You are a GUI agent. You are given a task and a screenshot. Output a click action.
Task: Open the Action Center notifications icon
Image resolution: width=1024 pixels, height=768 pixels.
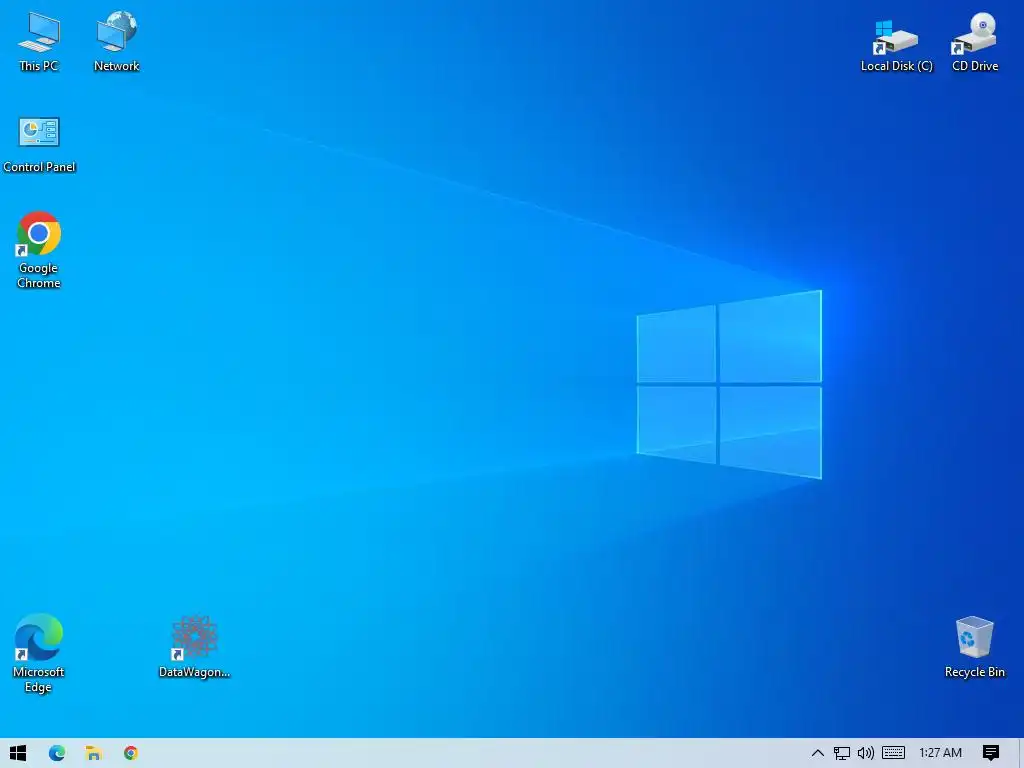tap(991, 753)
